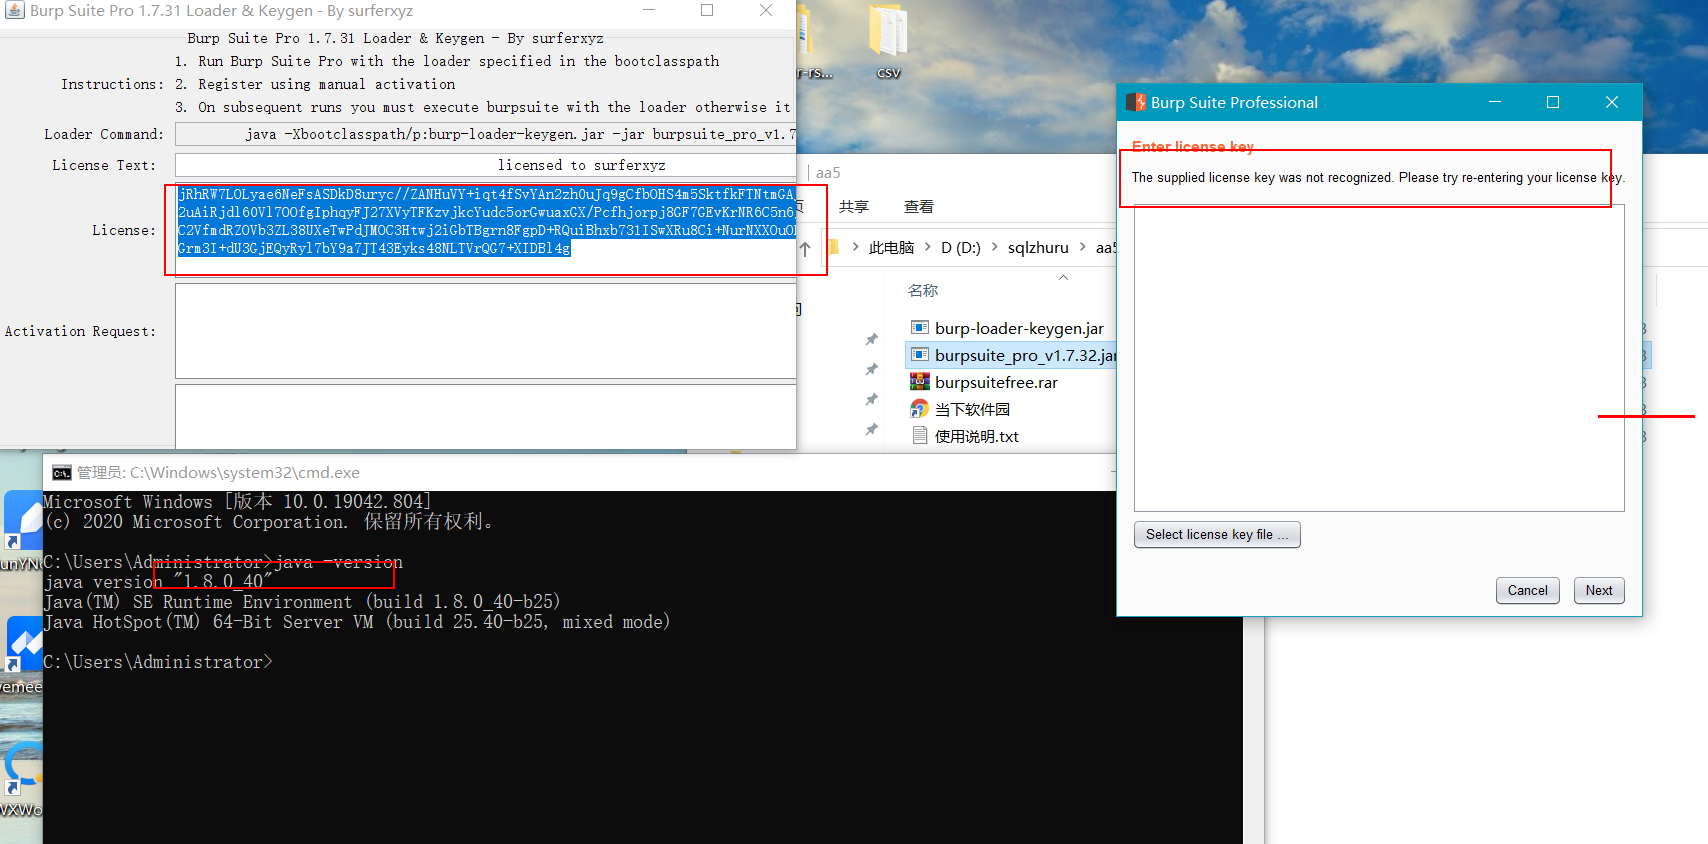Click D (D:) in the Explorer breadcrumb path
Image resolution: width=1708 pixels, height=844 pixels.
(960, 247)
